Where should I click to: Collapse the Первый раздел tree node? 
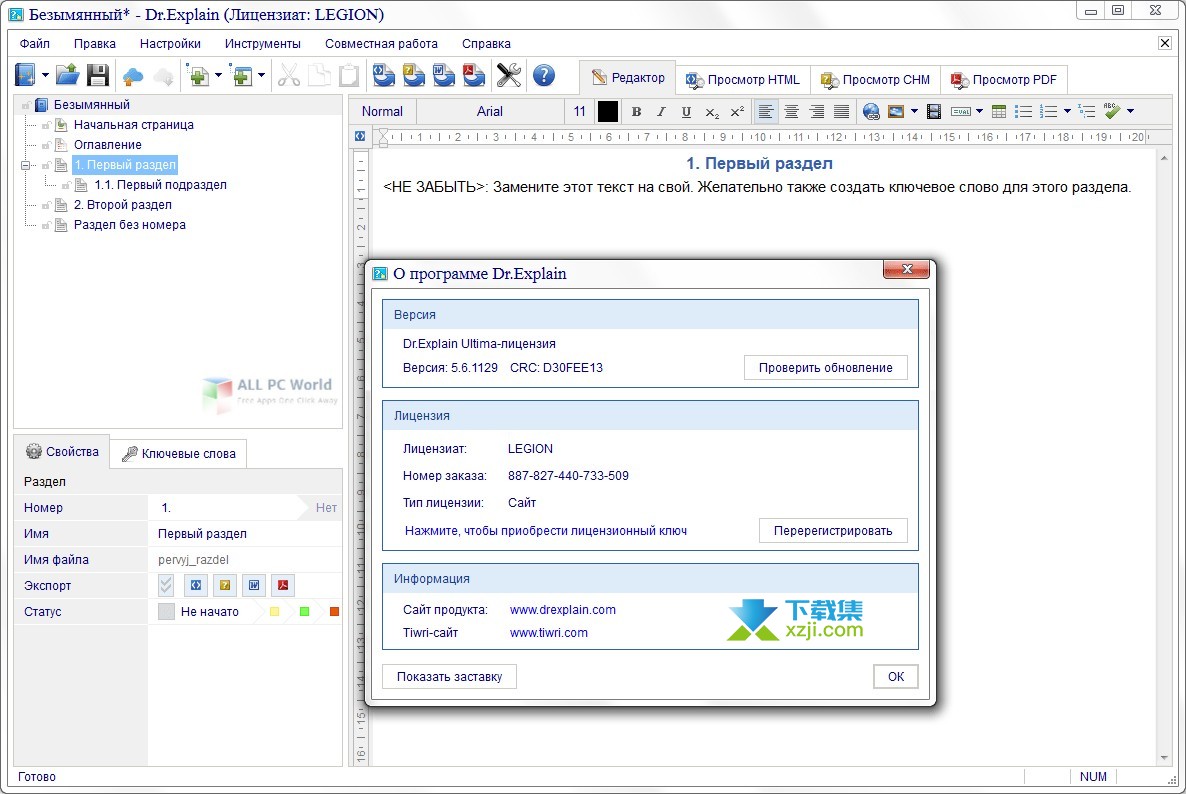tap(25, 165)
